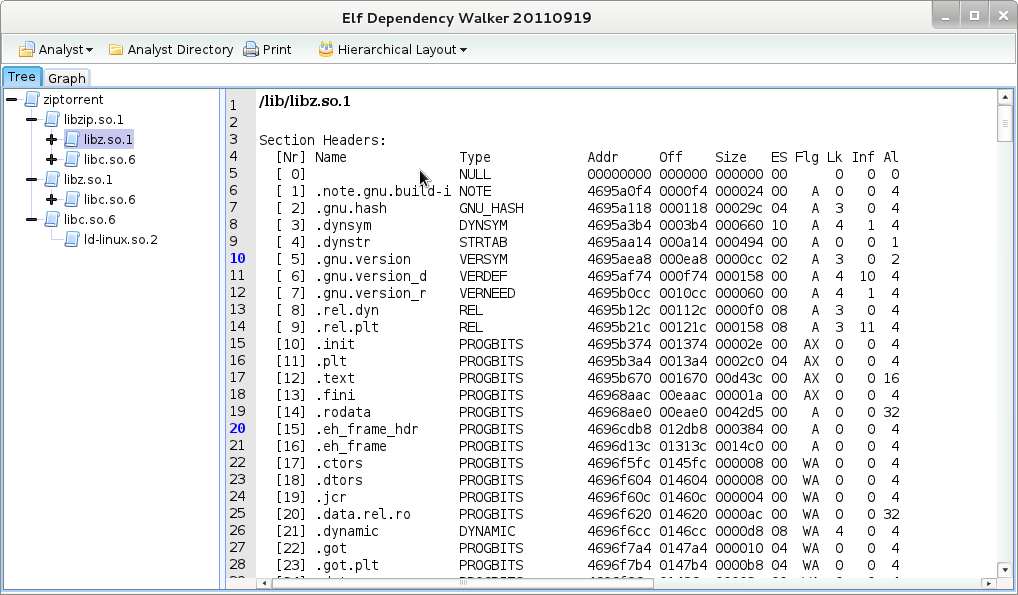Select the highlighted libz.so.1 tree item
1018x595 pixels.
108,140
